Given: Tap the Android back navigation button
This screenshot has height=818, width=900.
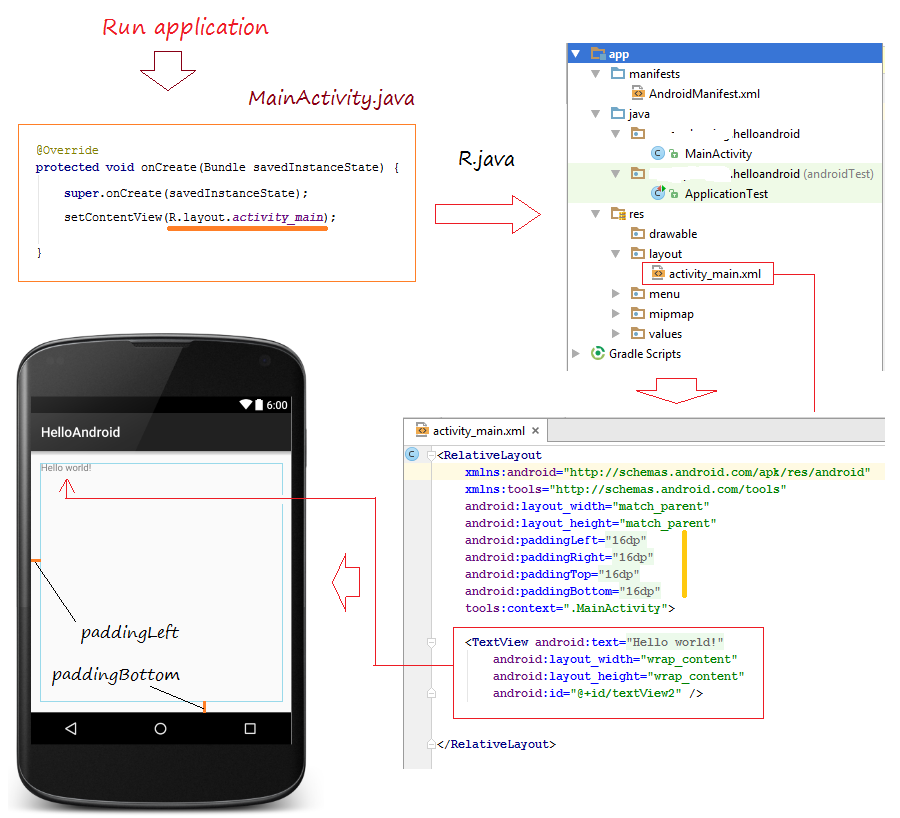Looking at the screenshot, I should (x=71, y=729).
